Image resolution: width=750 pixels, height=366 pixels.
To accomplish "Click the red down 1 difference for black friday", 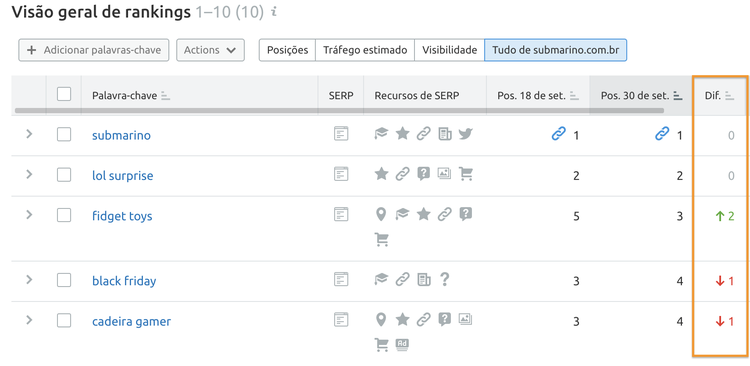I will 724,281.
